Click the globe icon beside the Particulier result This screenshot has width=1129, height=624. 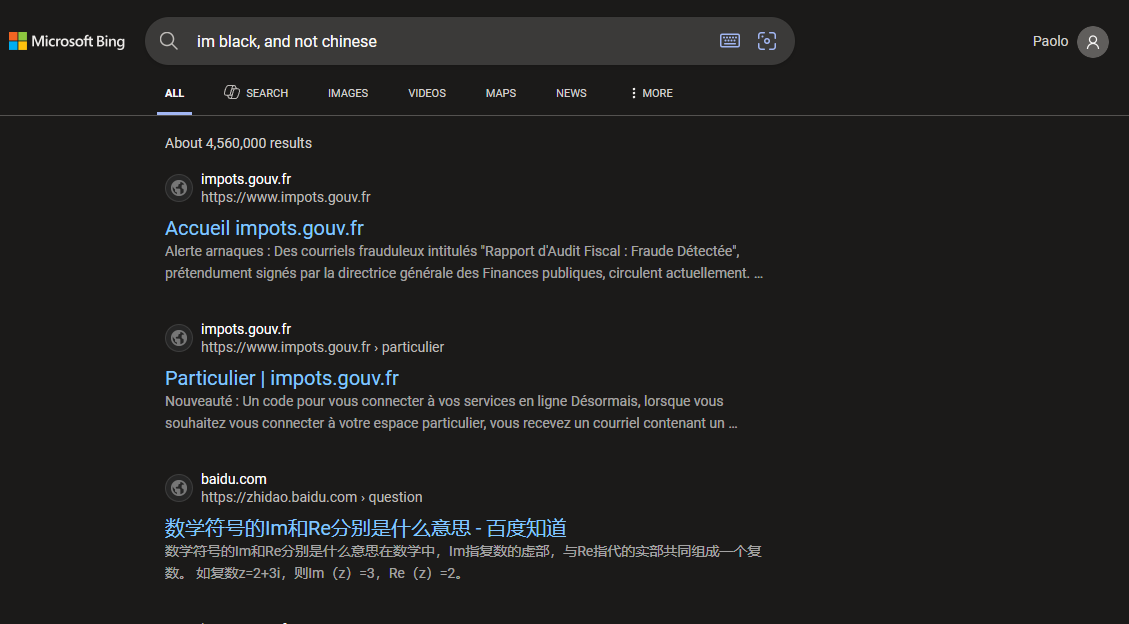point(179,338)
